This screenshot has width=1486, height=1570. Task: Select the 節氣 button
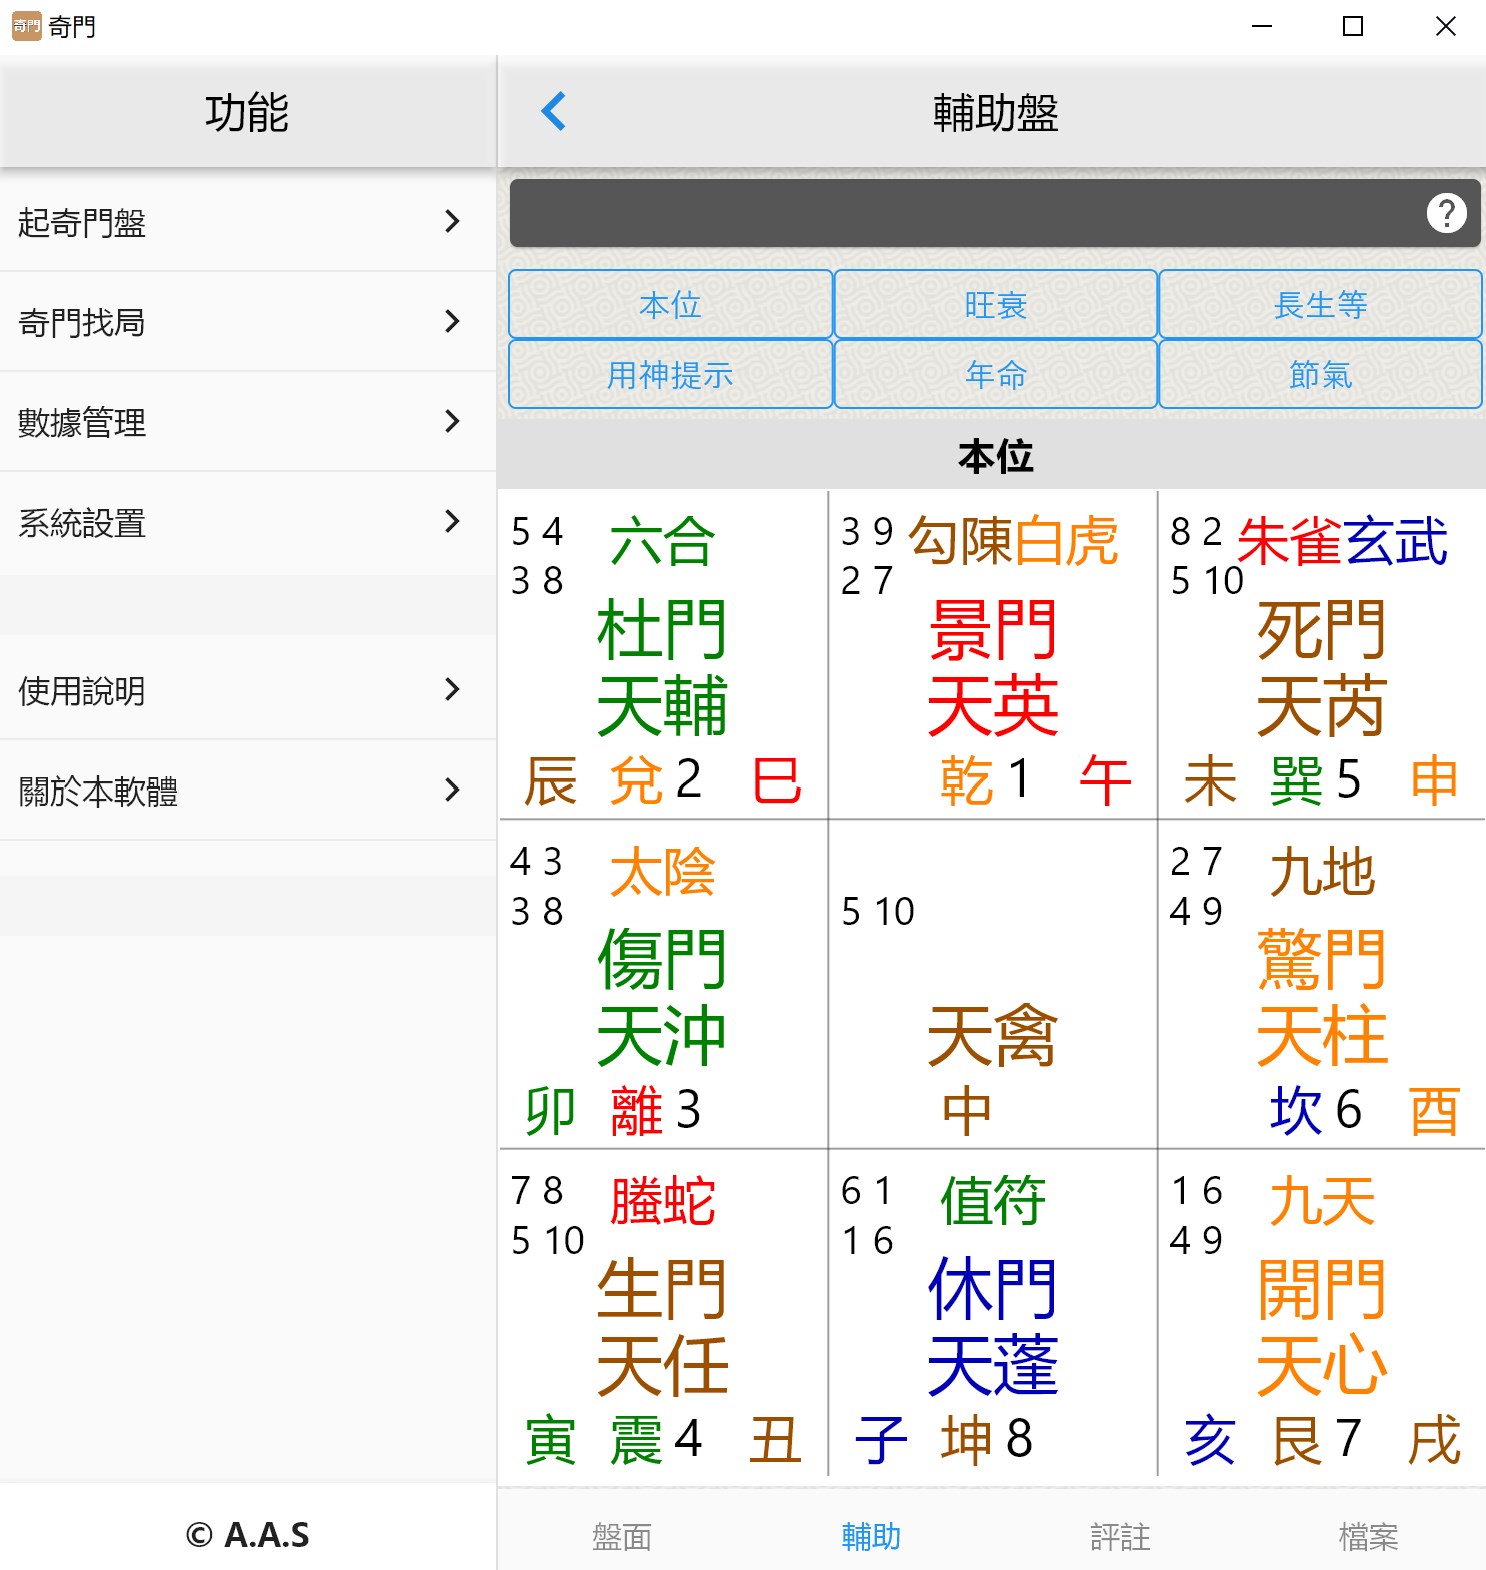pyautogui.click(x=1320, y=374)
